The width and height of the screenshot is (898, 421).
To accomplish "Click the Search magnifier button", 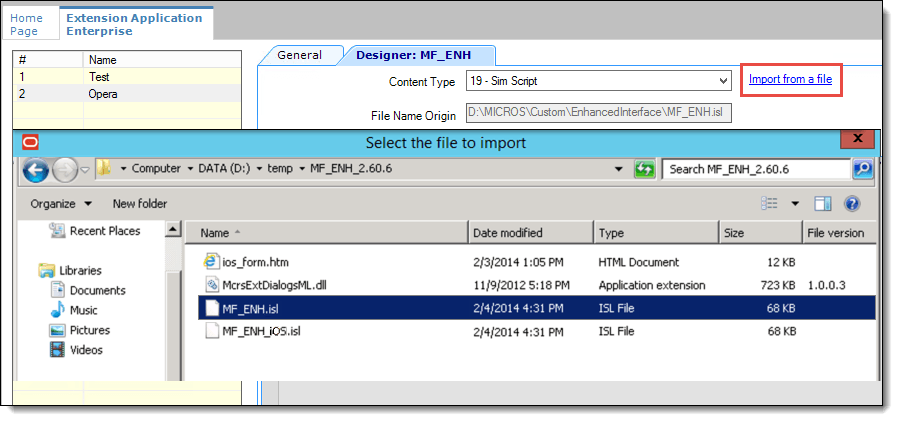I will point(862,169).
